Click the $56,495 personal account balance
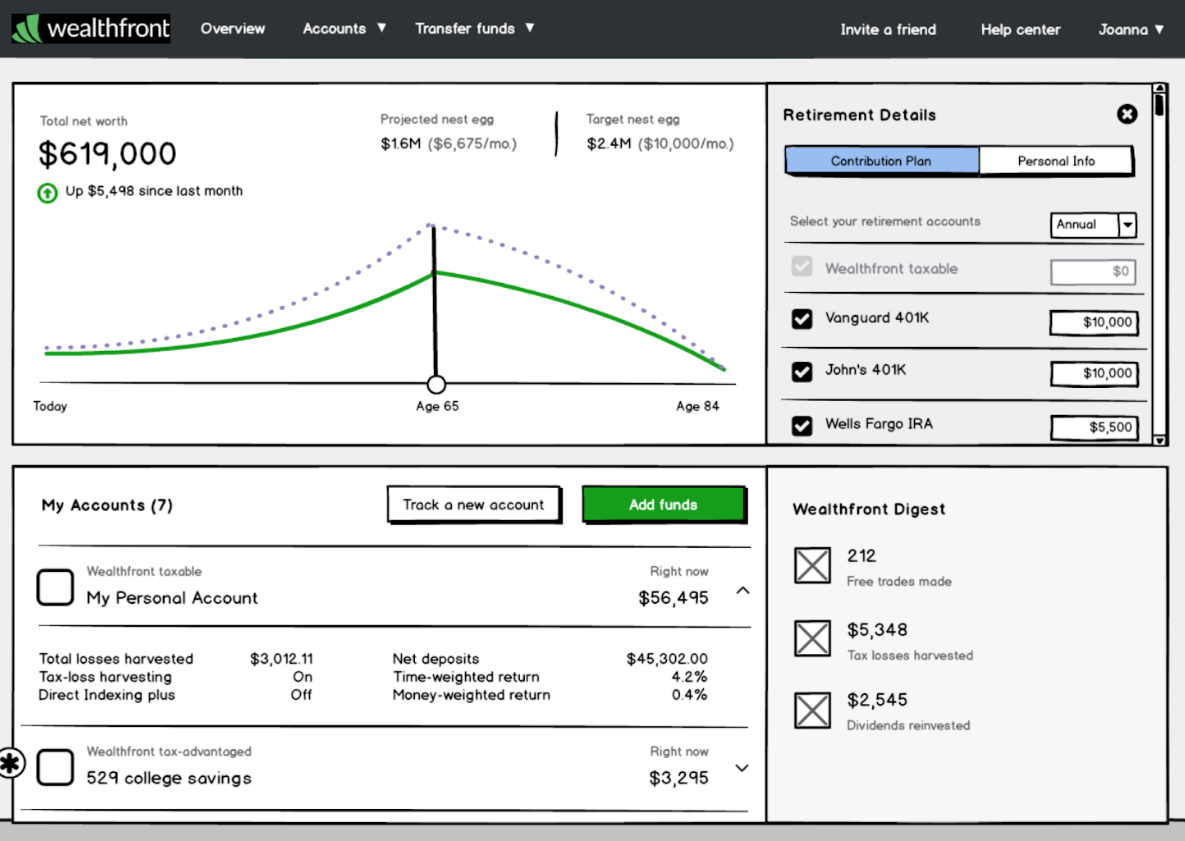Image resolution: width=1185 pixels, height=841 pixels. [673, 598]
